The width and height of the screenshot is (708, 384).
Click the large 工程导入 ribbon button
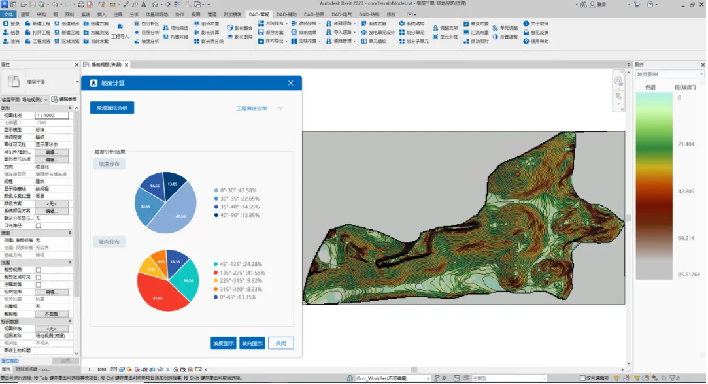coord(120,32)
